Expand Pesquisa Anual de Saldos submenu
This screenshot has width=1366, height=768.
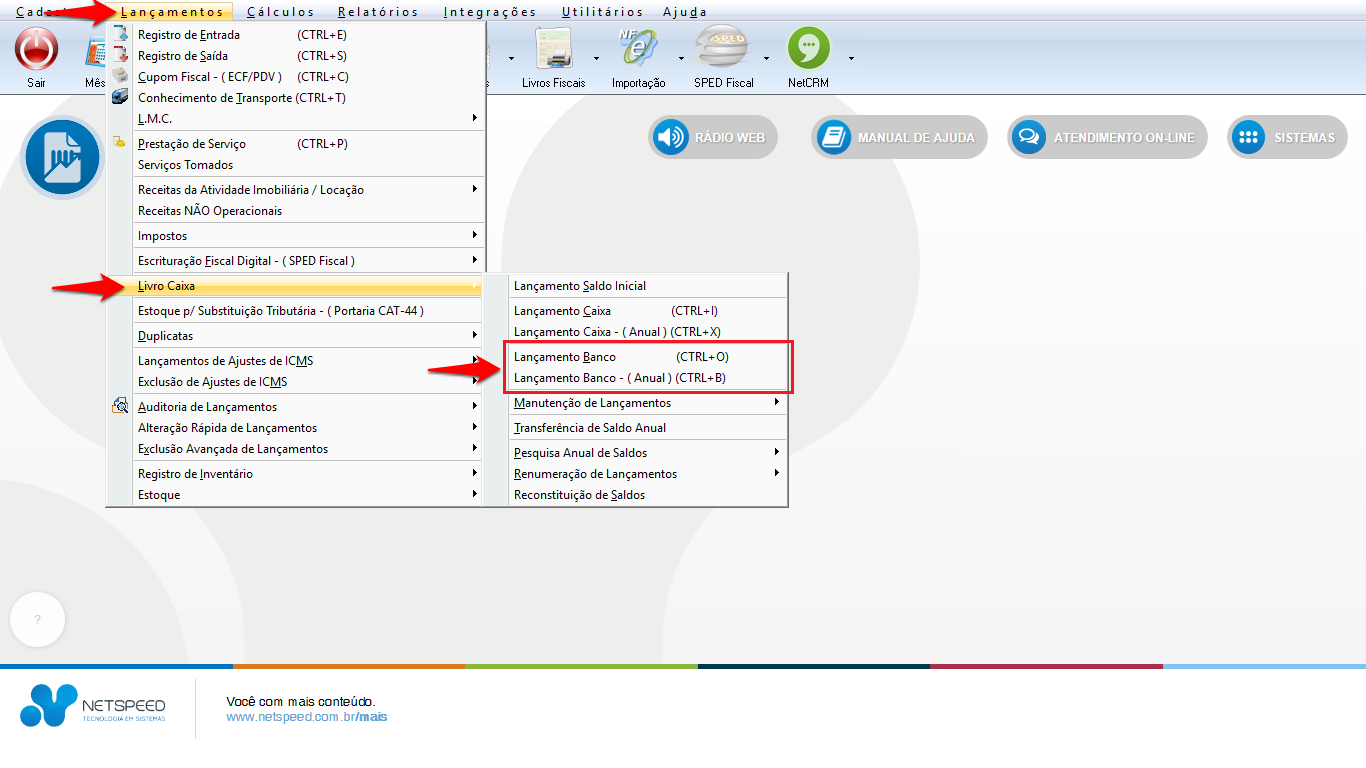[x=777, y=452]
